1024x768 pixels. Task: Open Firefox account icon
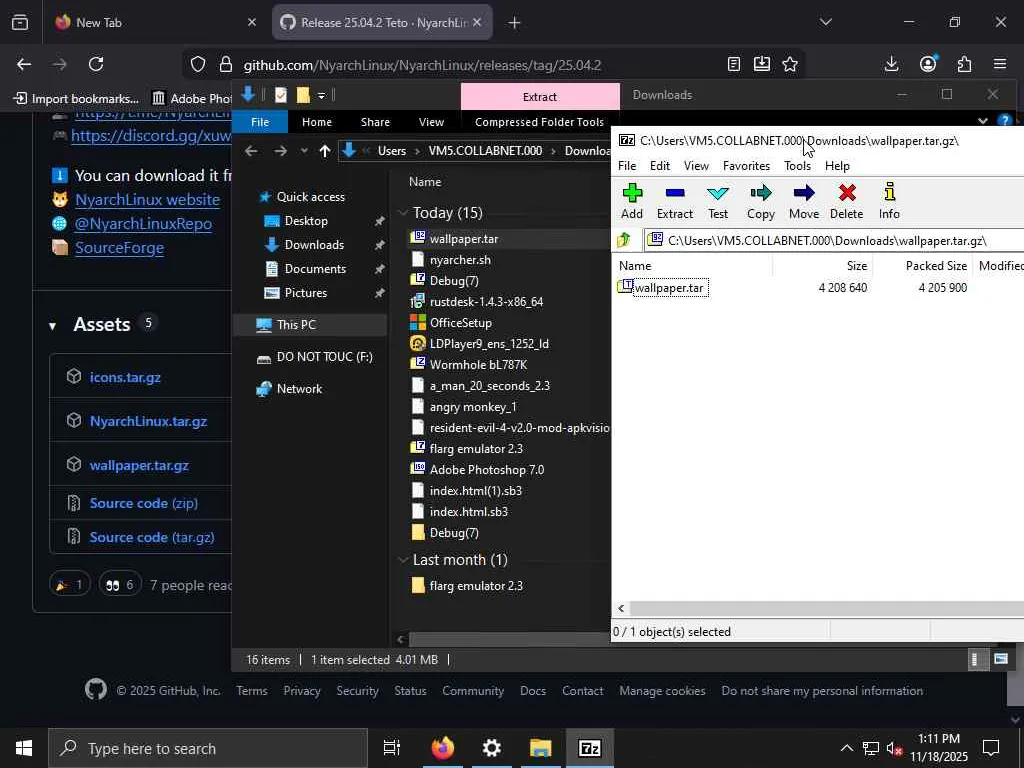928,63
